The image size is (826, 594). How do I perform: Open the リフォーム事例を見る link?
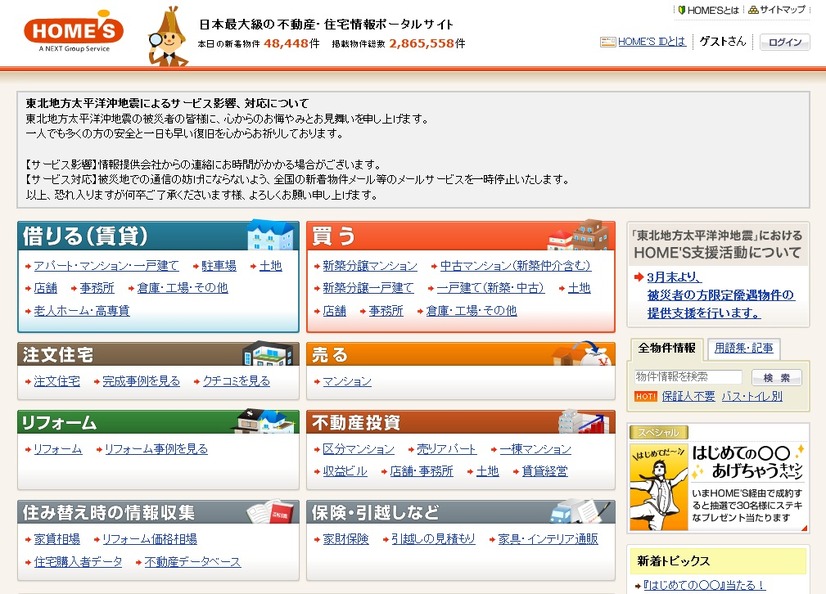[156, 449]
